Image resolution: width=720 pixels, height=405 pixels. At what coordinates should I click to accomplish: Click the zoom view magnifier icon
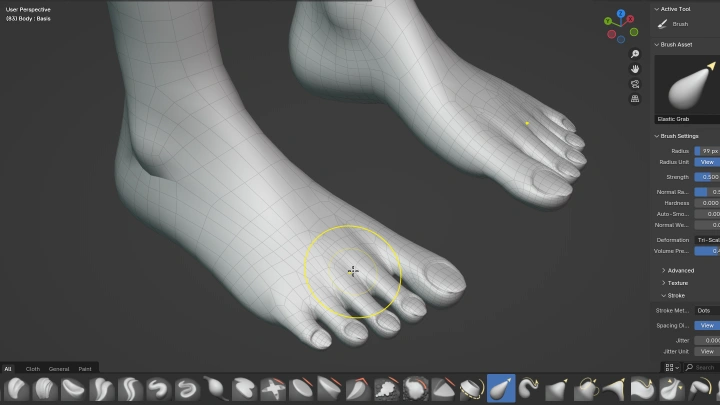pyautogui.click(x=634, y=54)
